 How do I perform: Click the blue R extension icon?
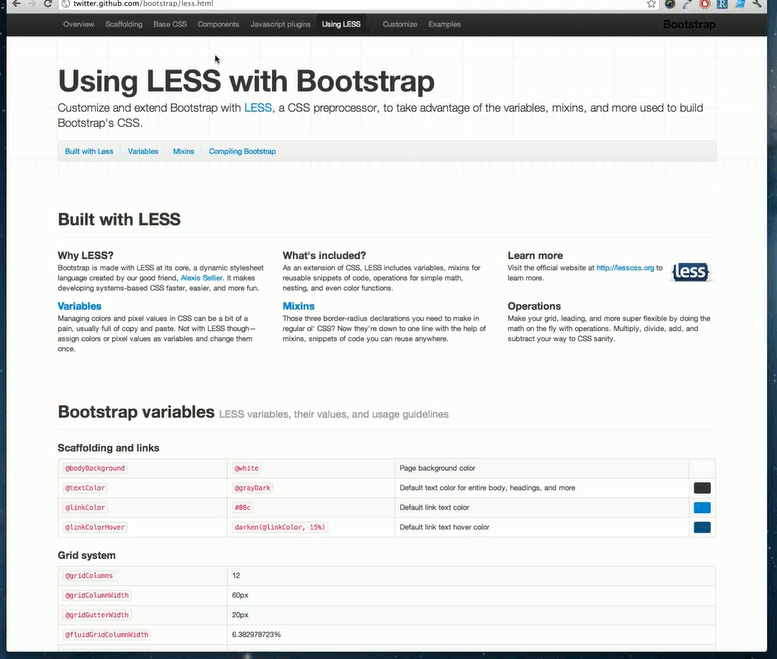tap(722, 4)
